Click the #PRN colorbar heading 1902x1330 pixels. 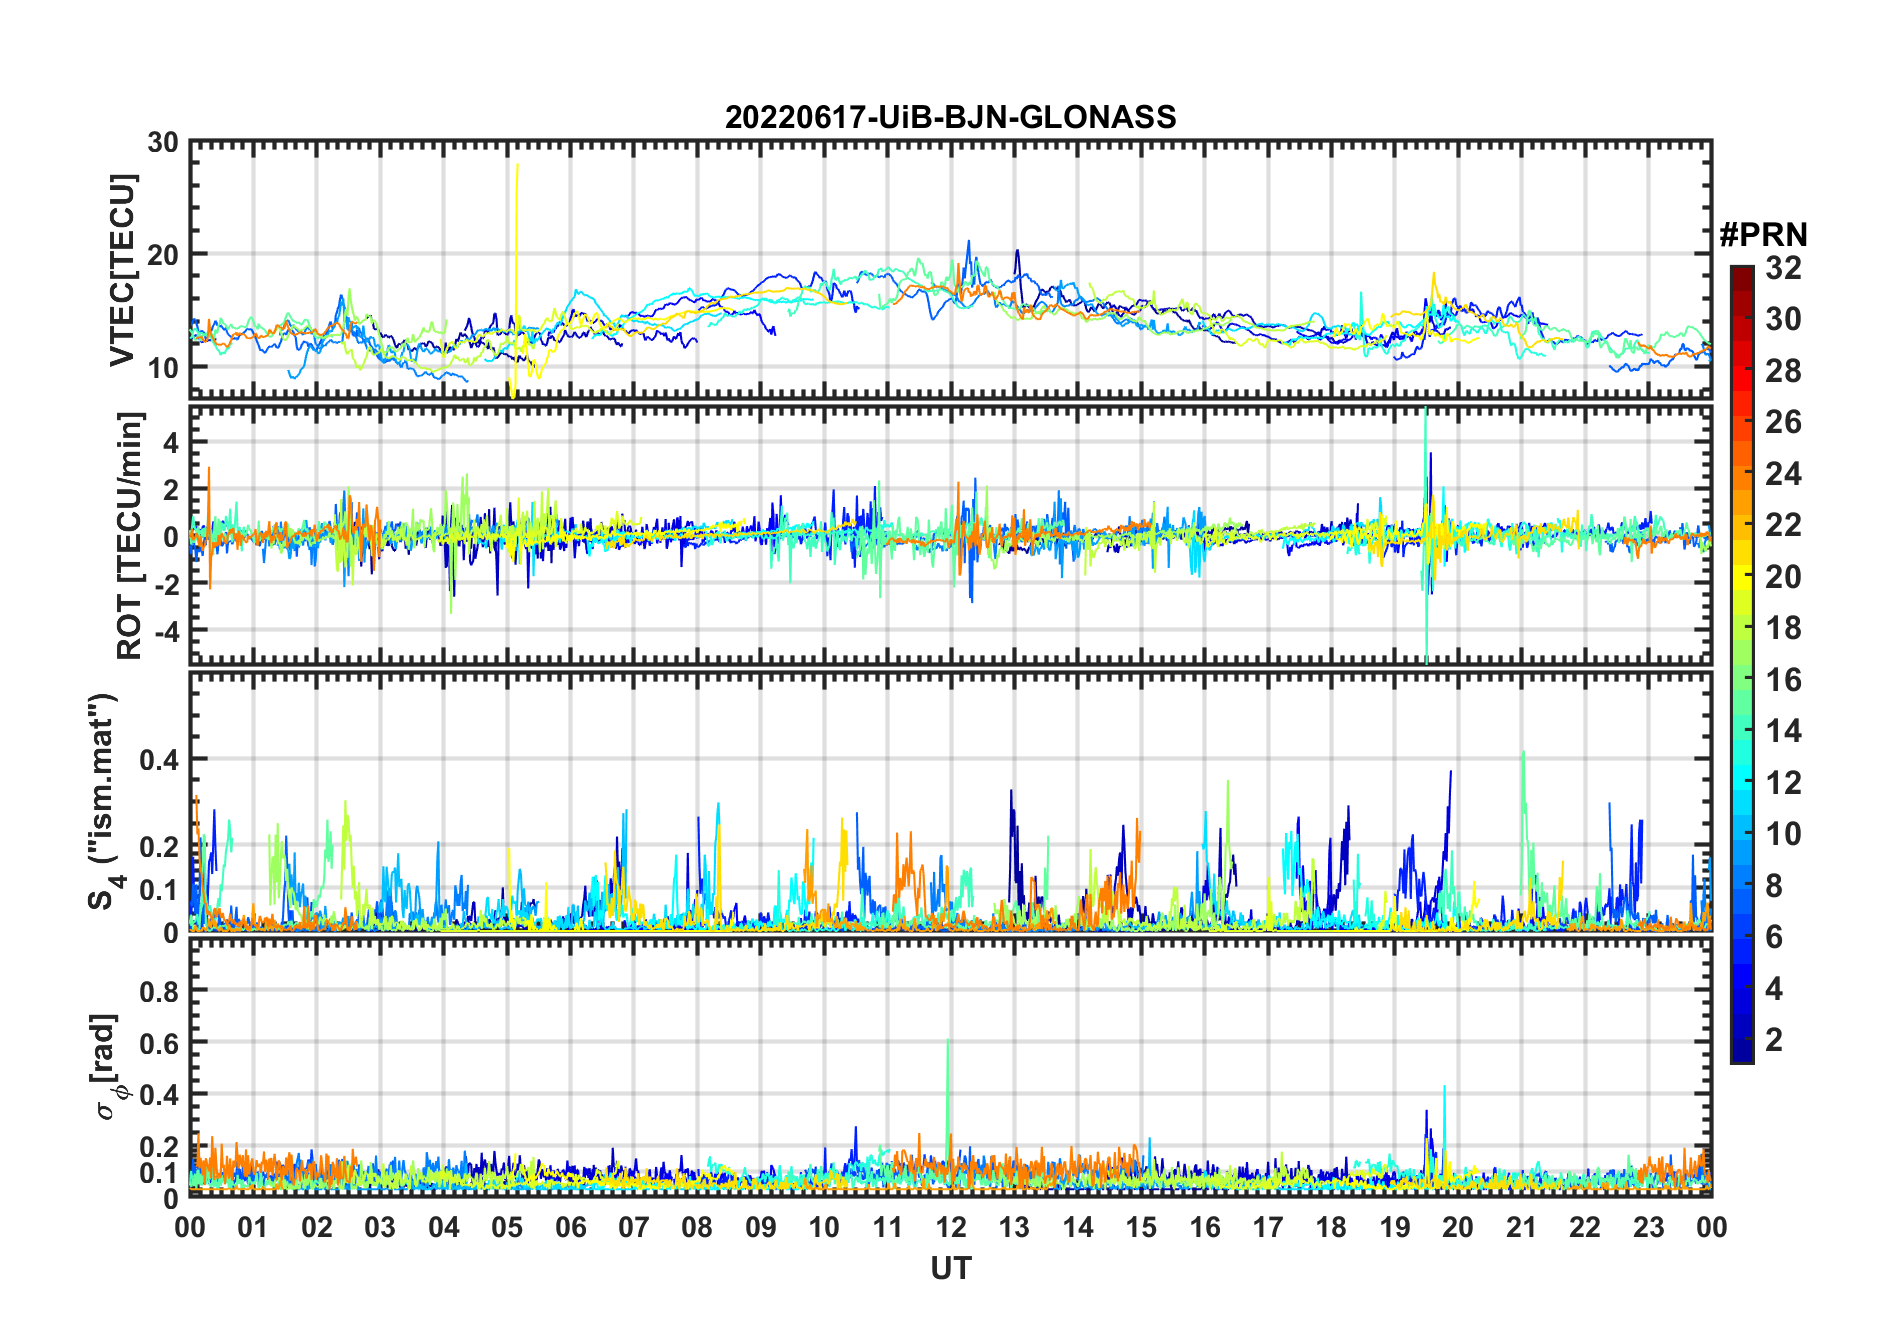1763,235
